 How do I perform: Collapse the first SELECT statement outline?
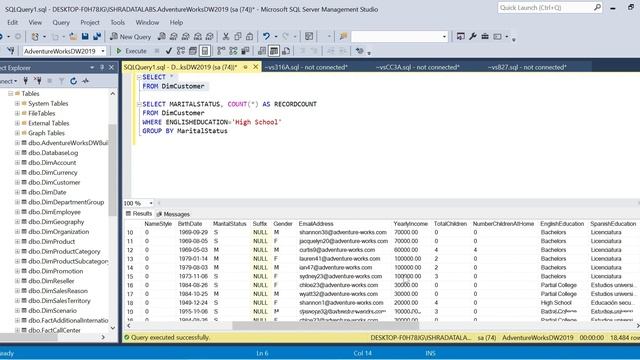tap(139, 77)
